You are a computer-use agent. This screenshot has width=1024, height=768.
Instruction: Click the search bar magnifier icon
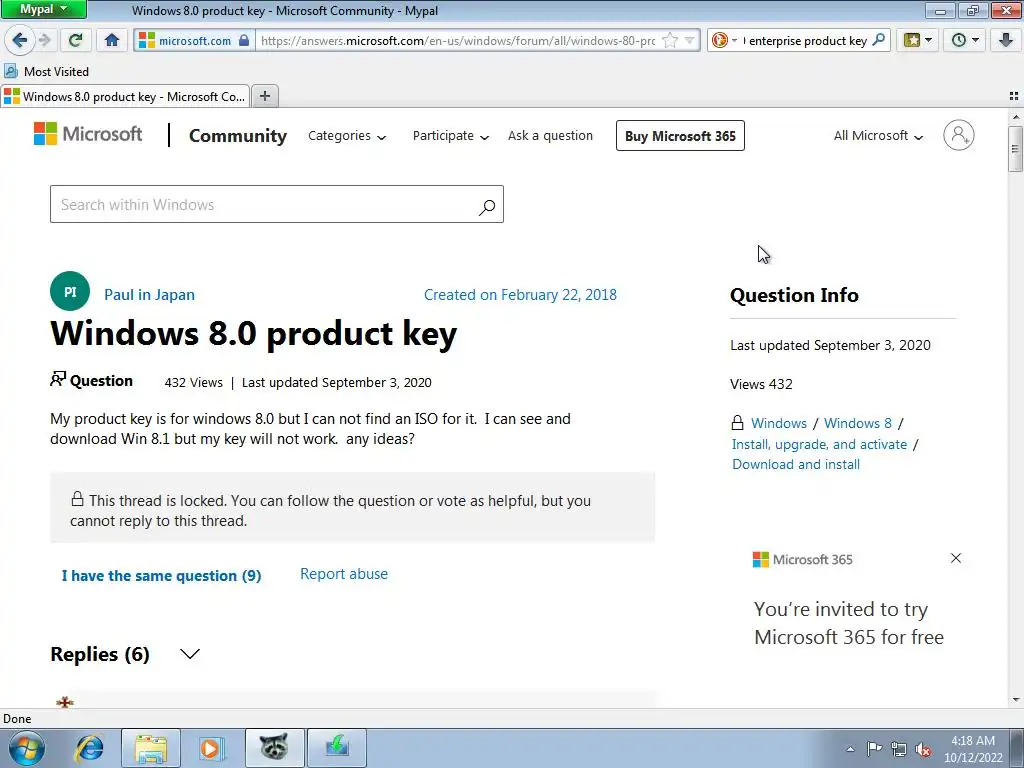pos(879,40)
